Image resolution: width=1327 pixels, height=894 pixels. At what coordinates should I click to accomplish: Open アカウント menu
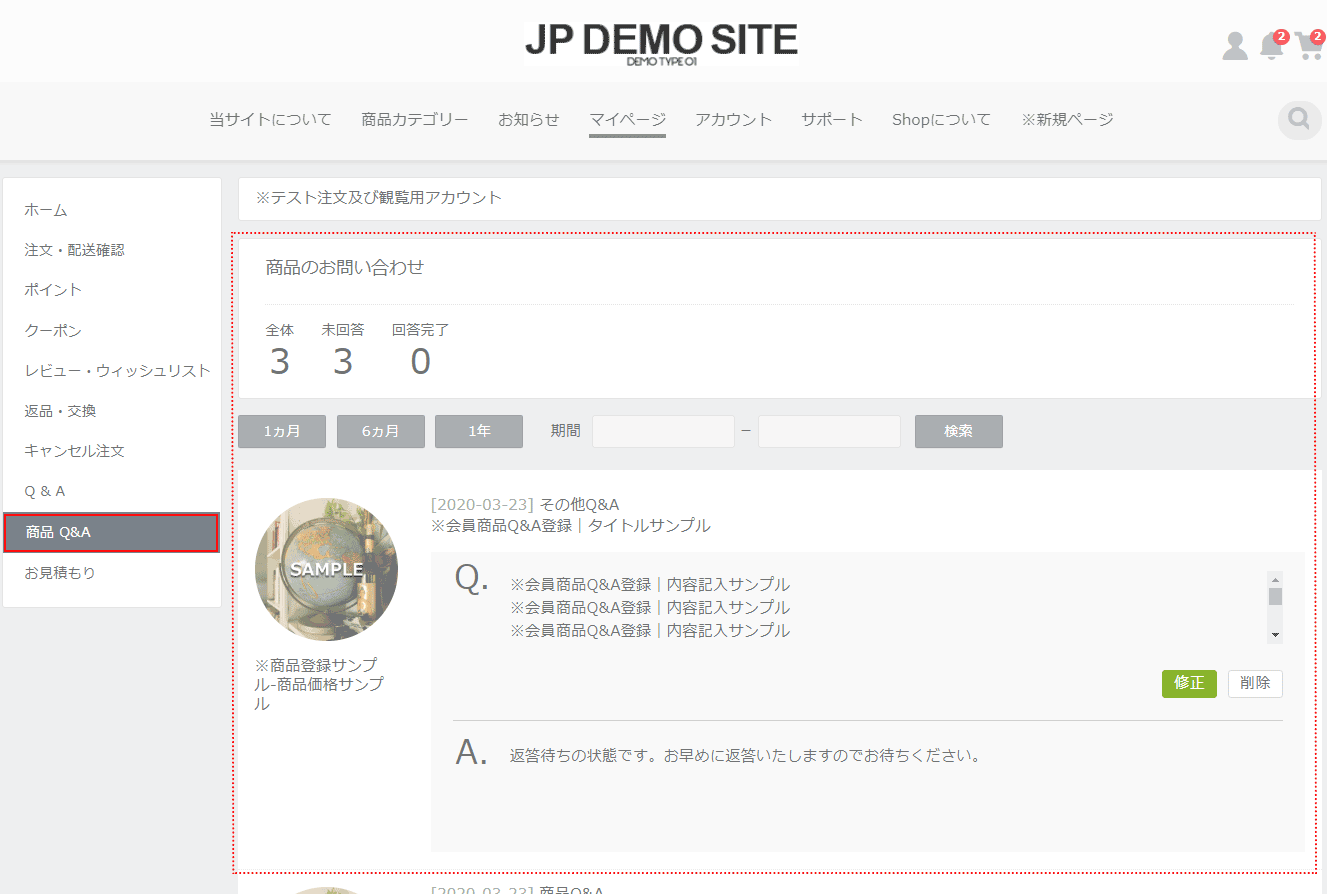point(734,119)
